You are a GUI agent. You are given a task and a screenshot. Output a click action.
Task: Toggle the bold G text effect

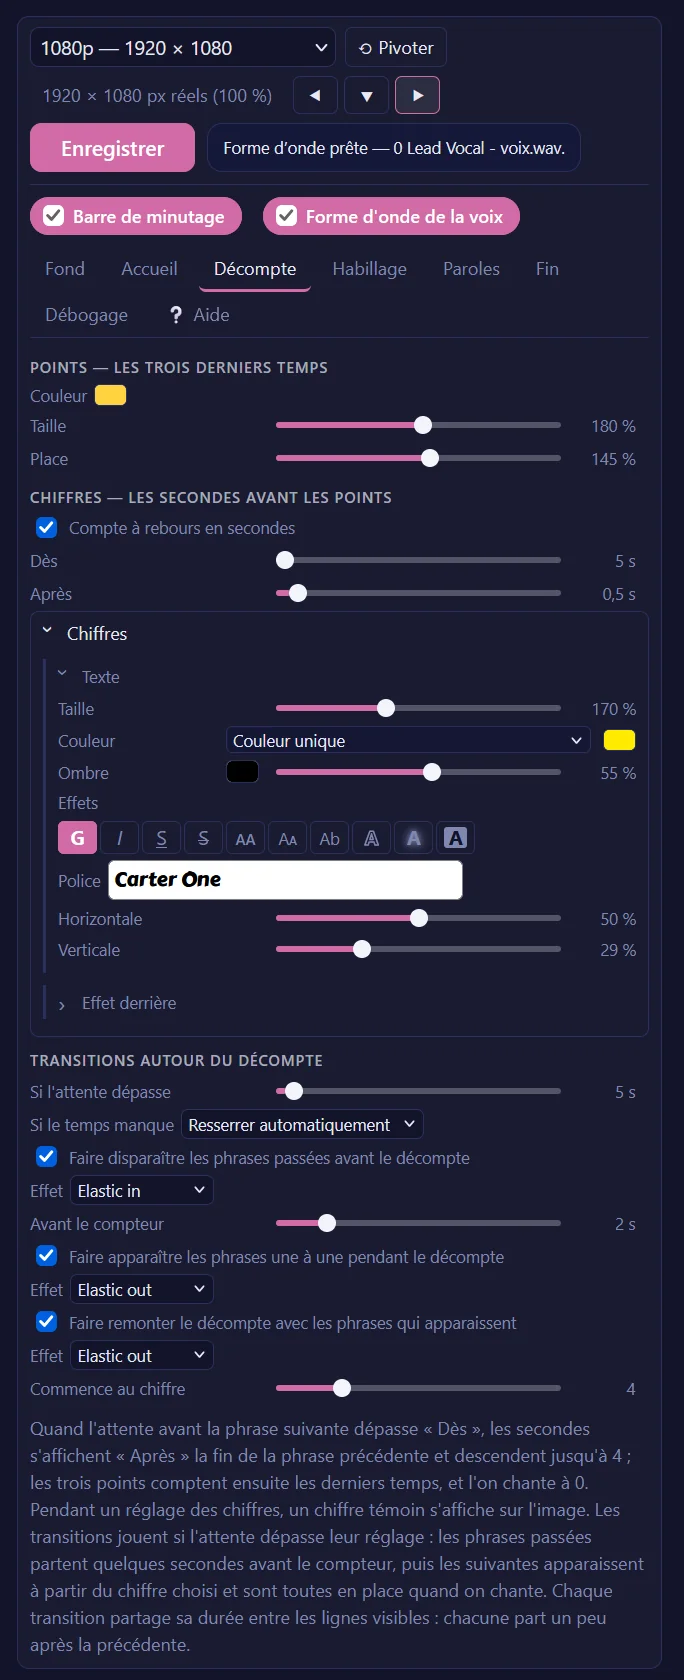click(x=77, y=838)
